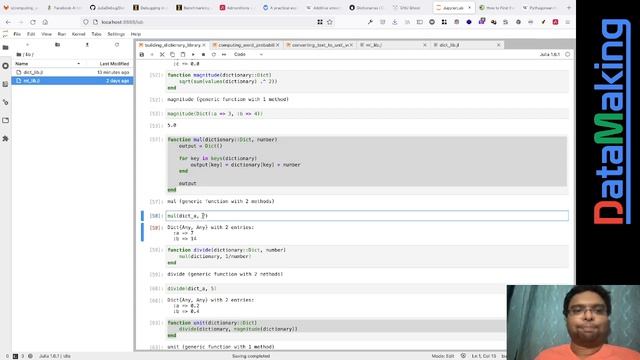Open the file browser sidebar folder icon
Screen dimensions: 640x360
point(5,48)
